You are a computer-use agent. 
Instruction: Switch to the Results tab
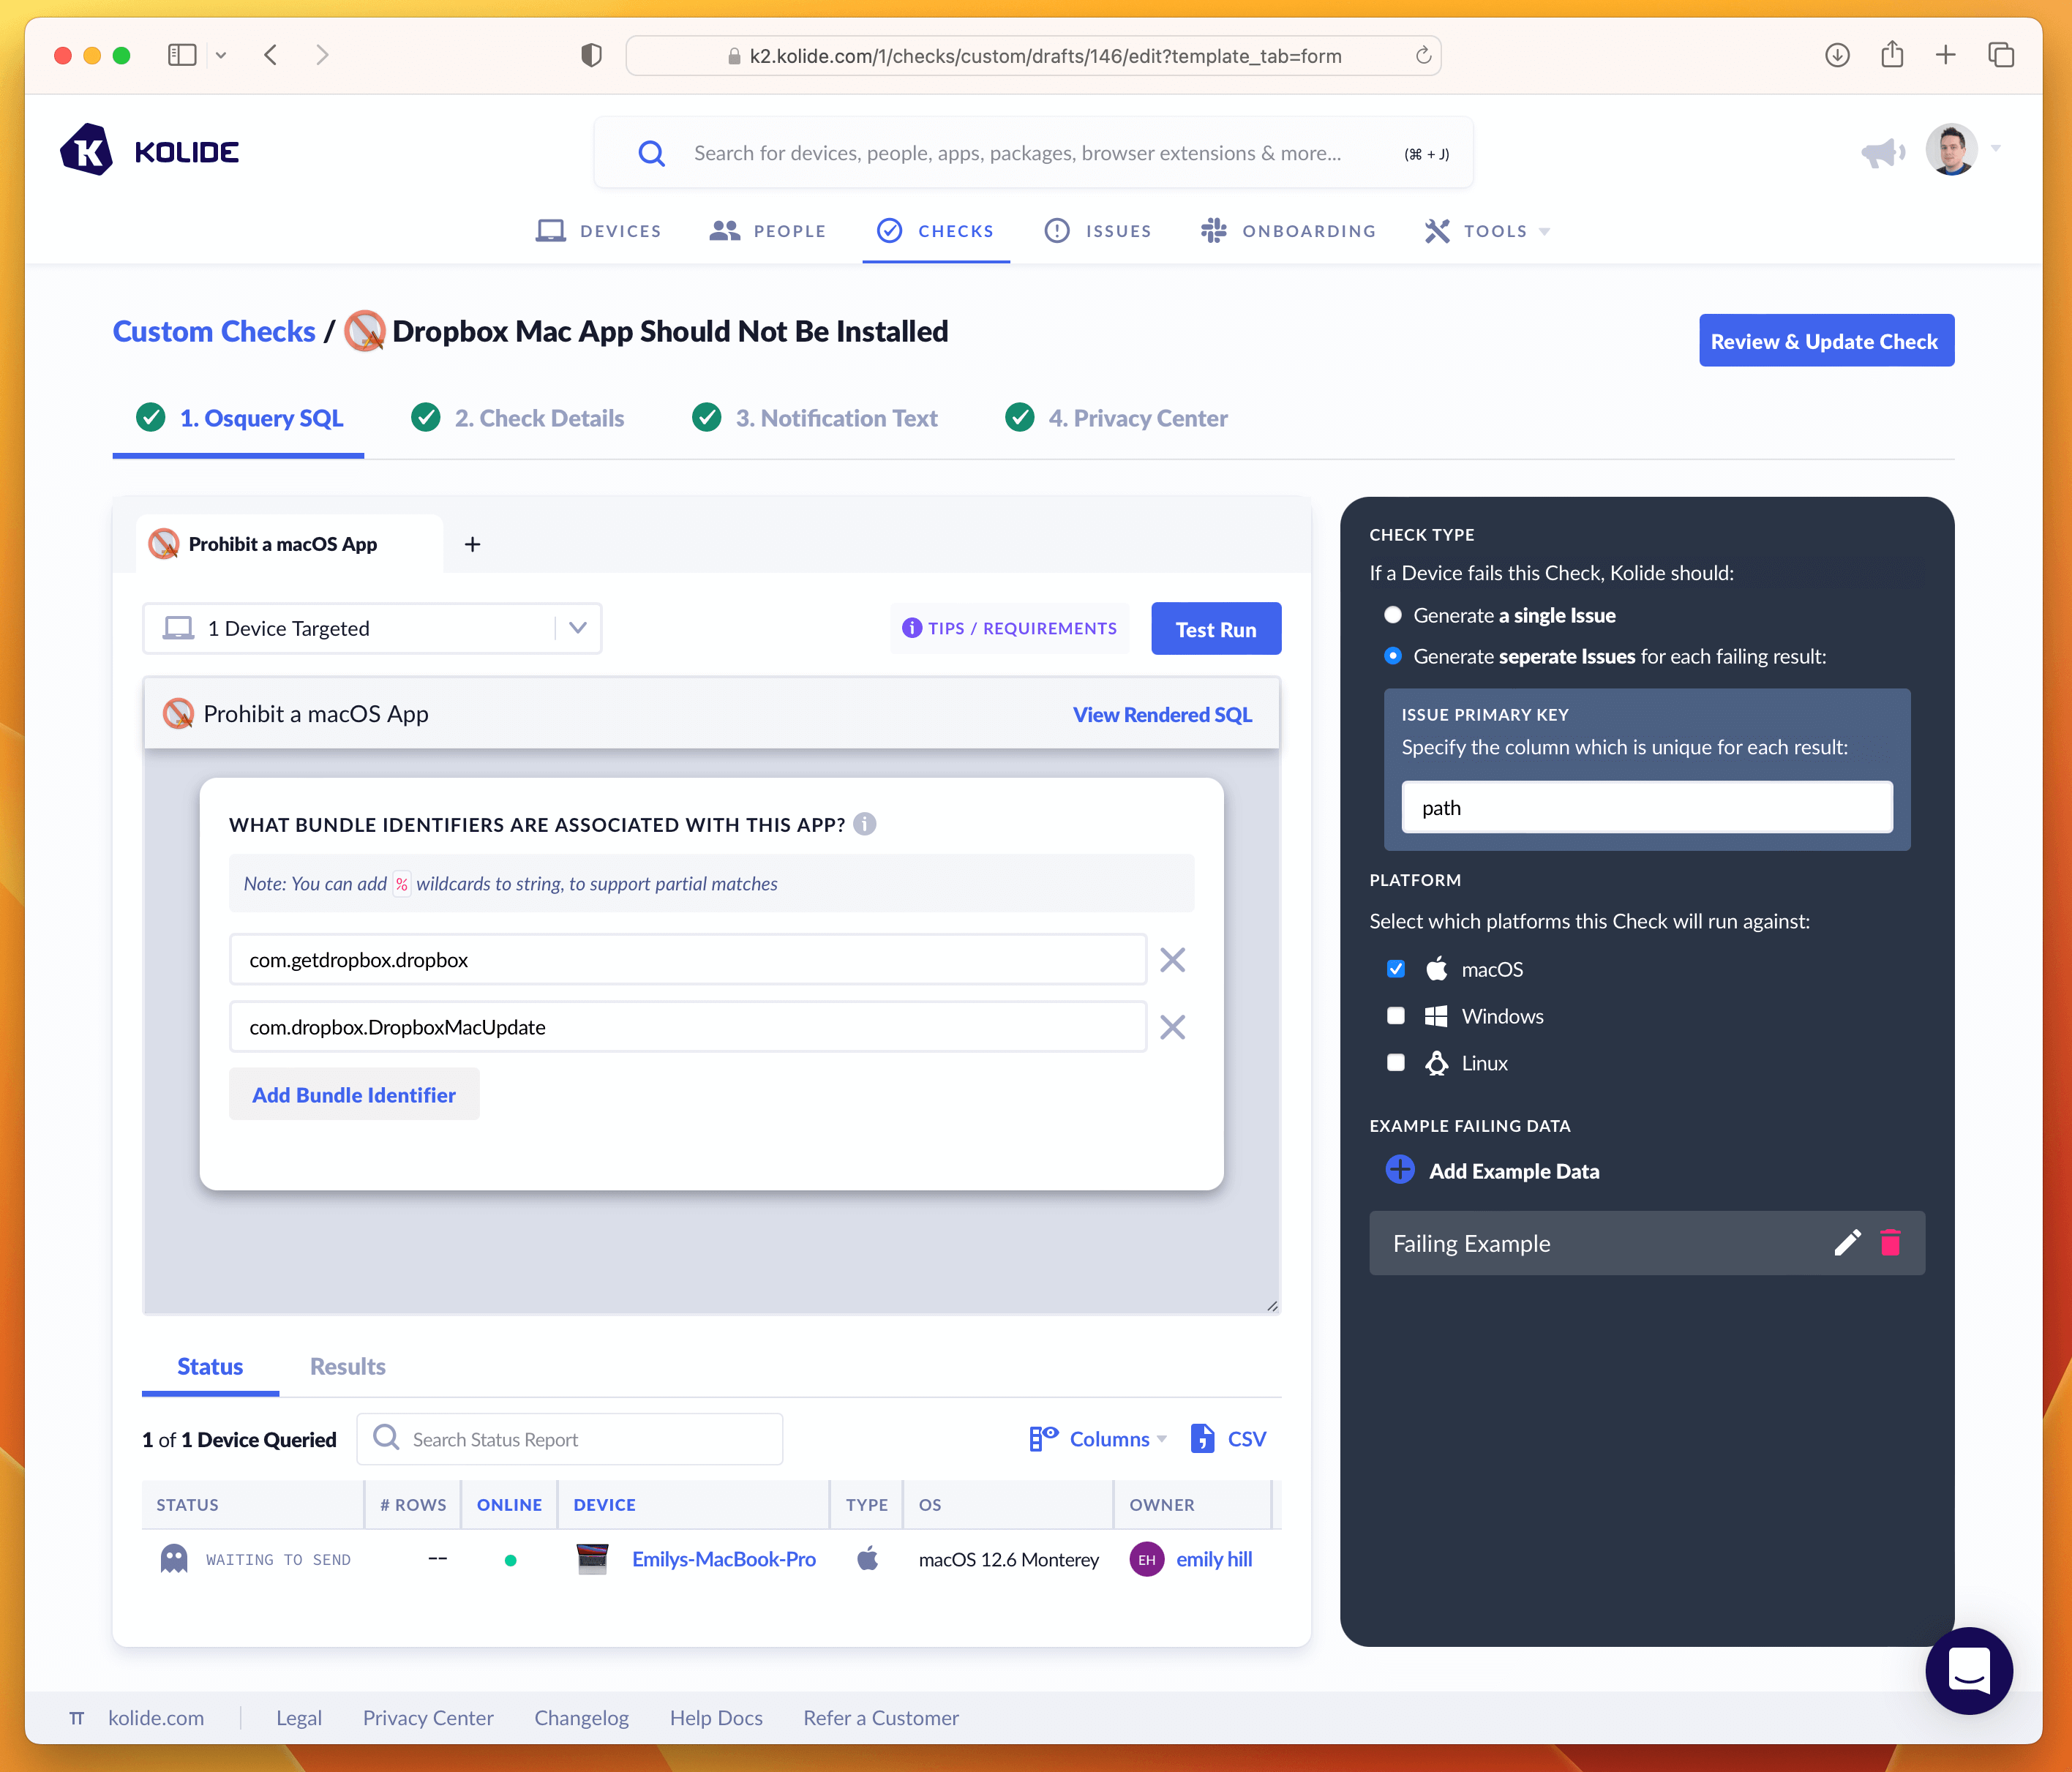point(347,1366)
